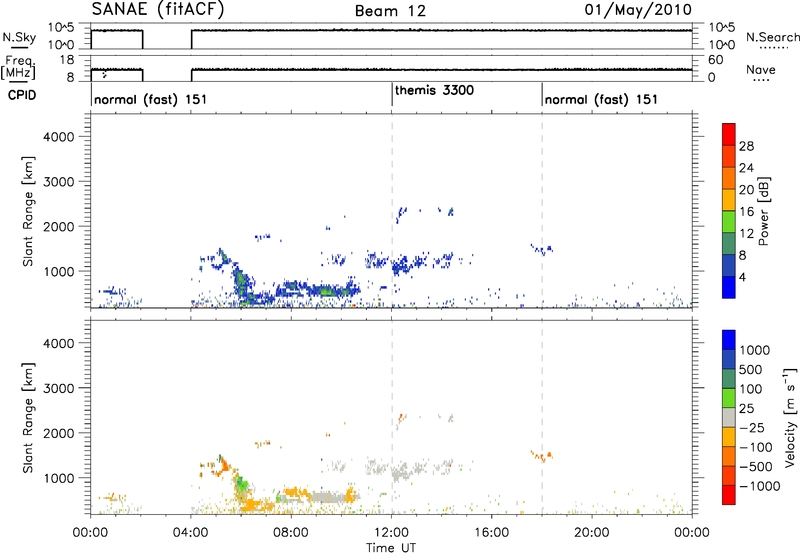Click the Time UT axis title
Viewport: 800px width, 554px height.
[x=391, y=548]
